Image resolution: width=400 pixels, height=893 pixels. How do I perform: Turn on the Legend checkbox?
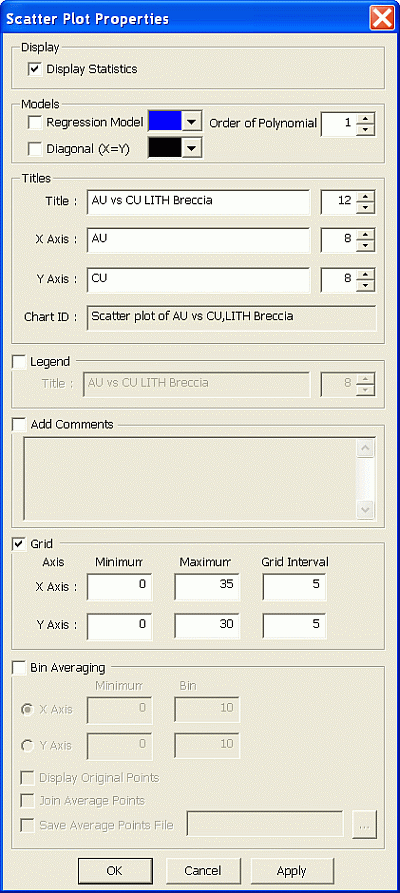click(x=19, y=362)
